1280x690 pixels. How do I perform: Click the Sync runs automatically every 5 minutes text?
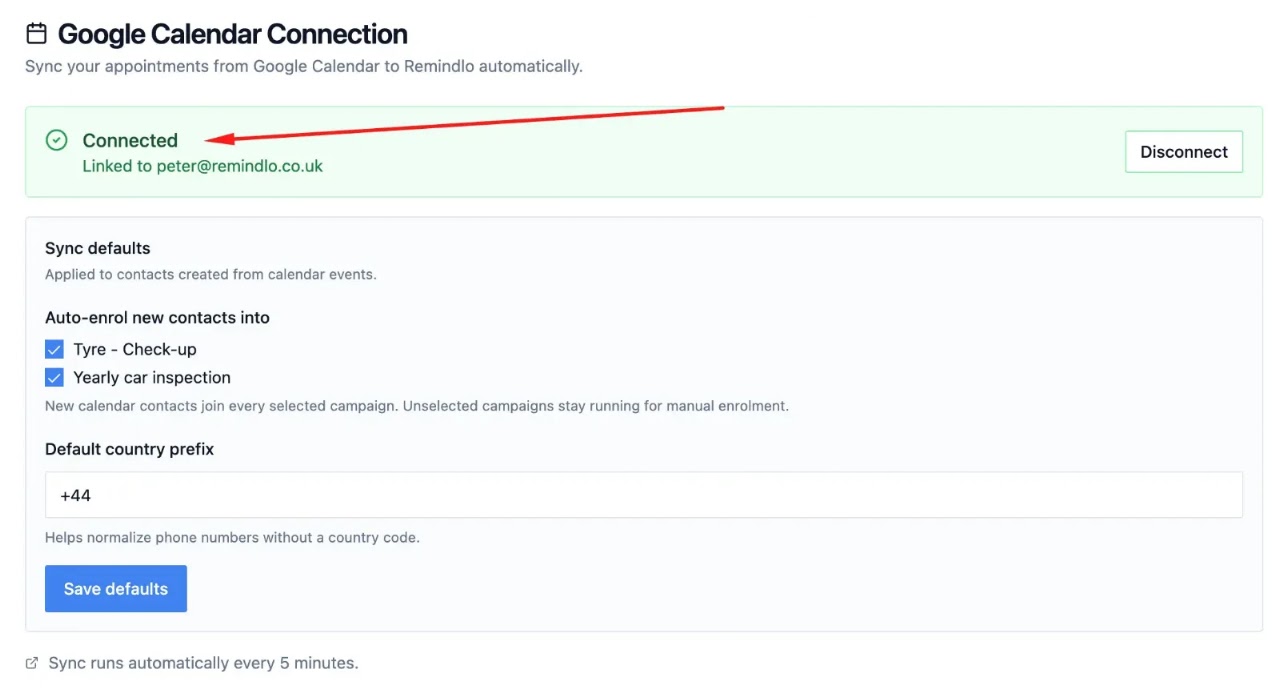pos(203,663)
